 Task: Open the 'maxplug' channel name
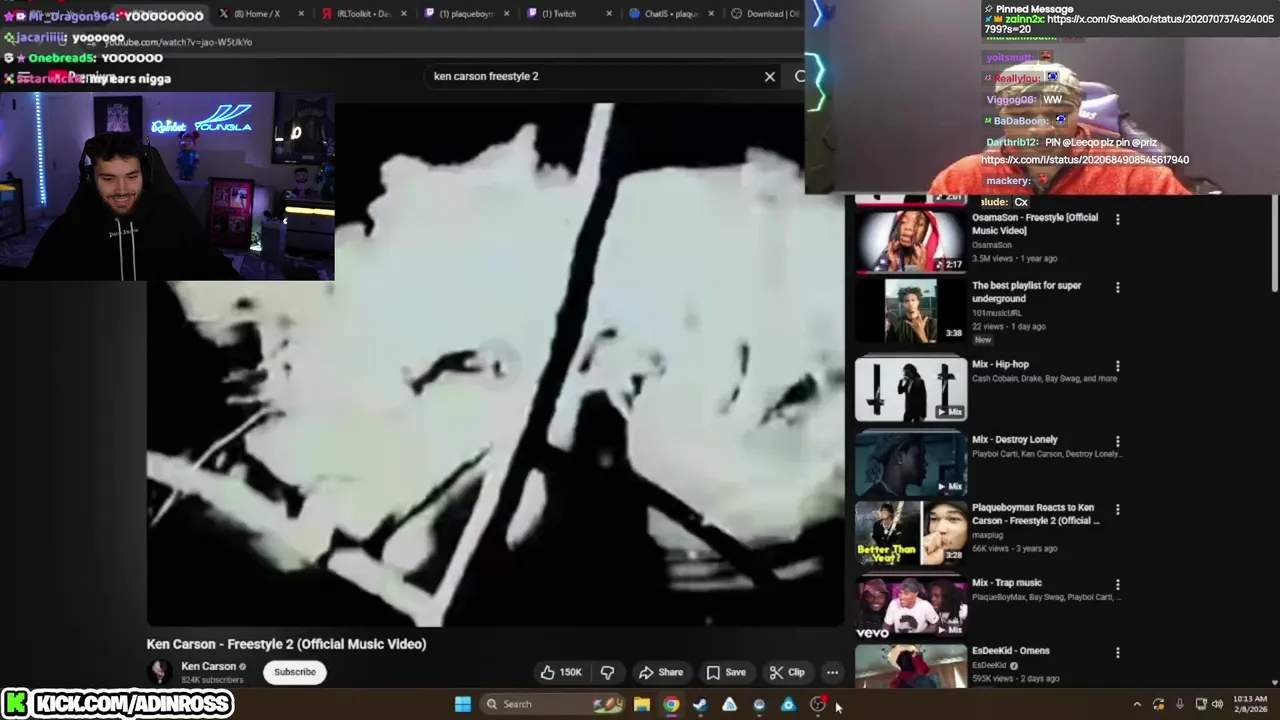[987, 536]
